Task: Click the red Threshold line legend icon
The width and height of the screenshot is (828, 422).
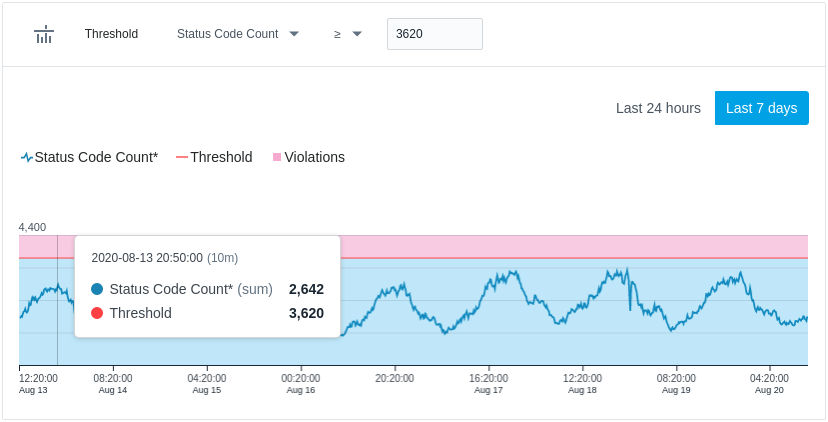Action: [182, 157]
